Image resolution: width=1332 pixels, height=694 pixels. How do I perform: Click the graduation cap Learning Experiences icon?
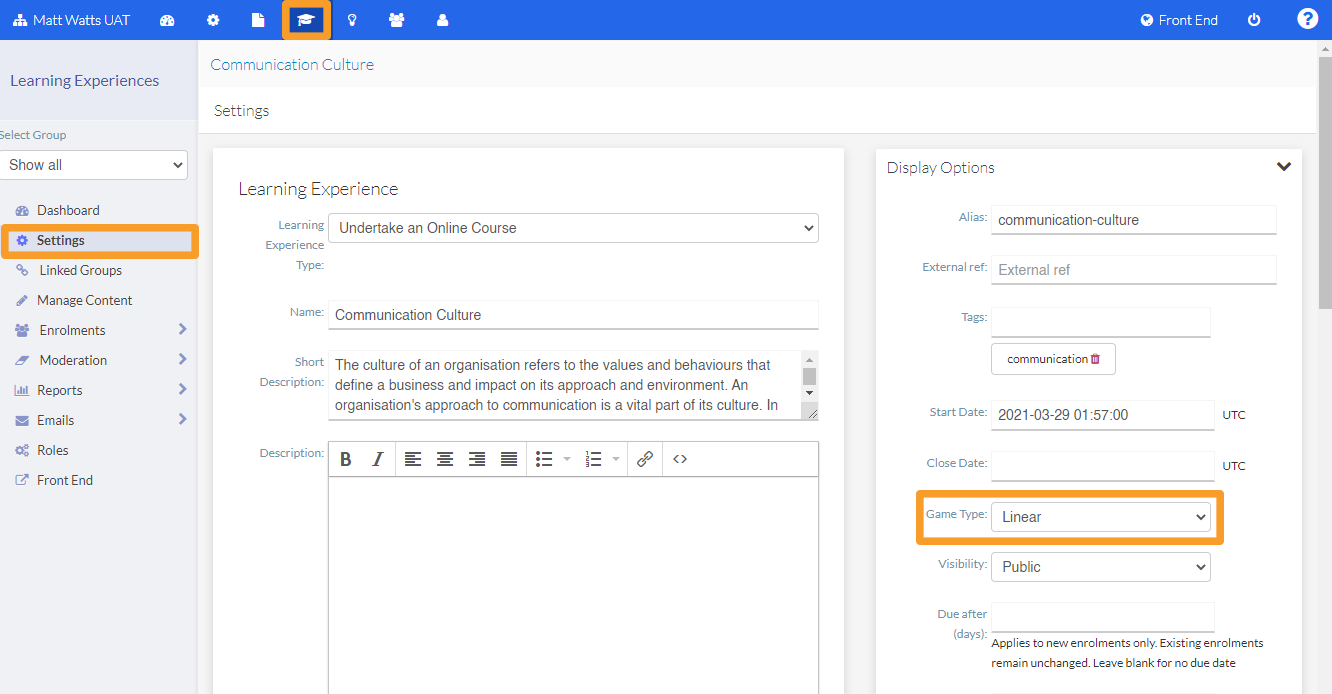[x=306, y=20]
